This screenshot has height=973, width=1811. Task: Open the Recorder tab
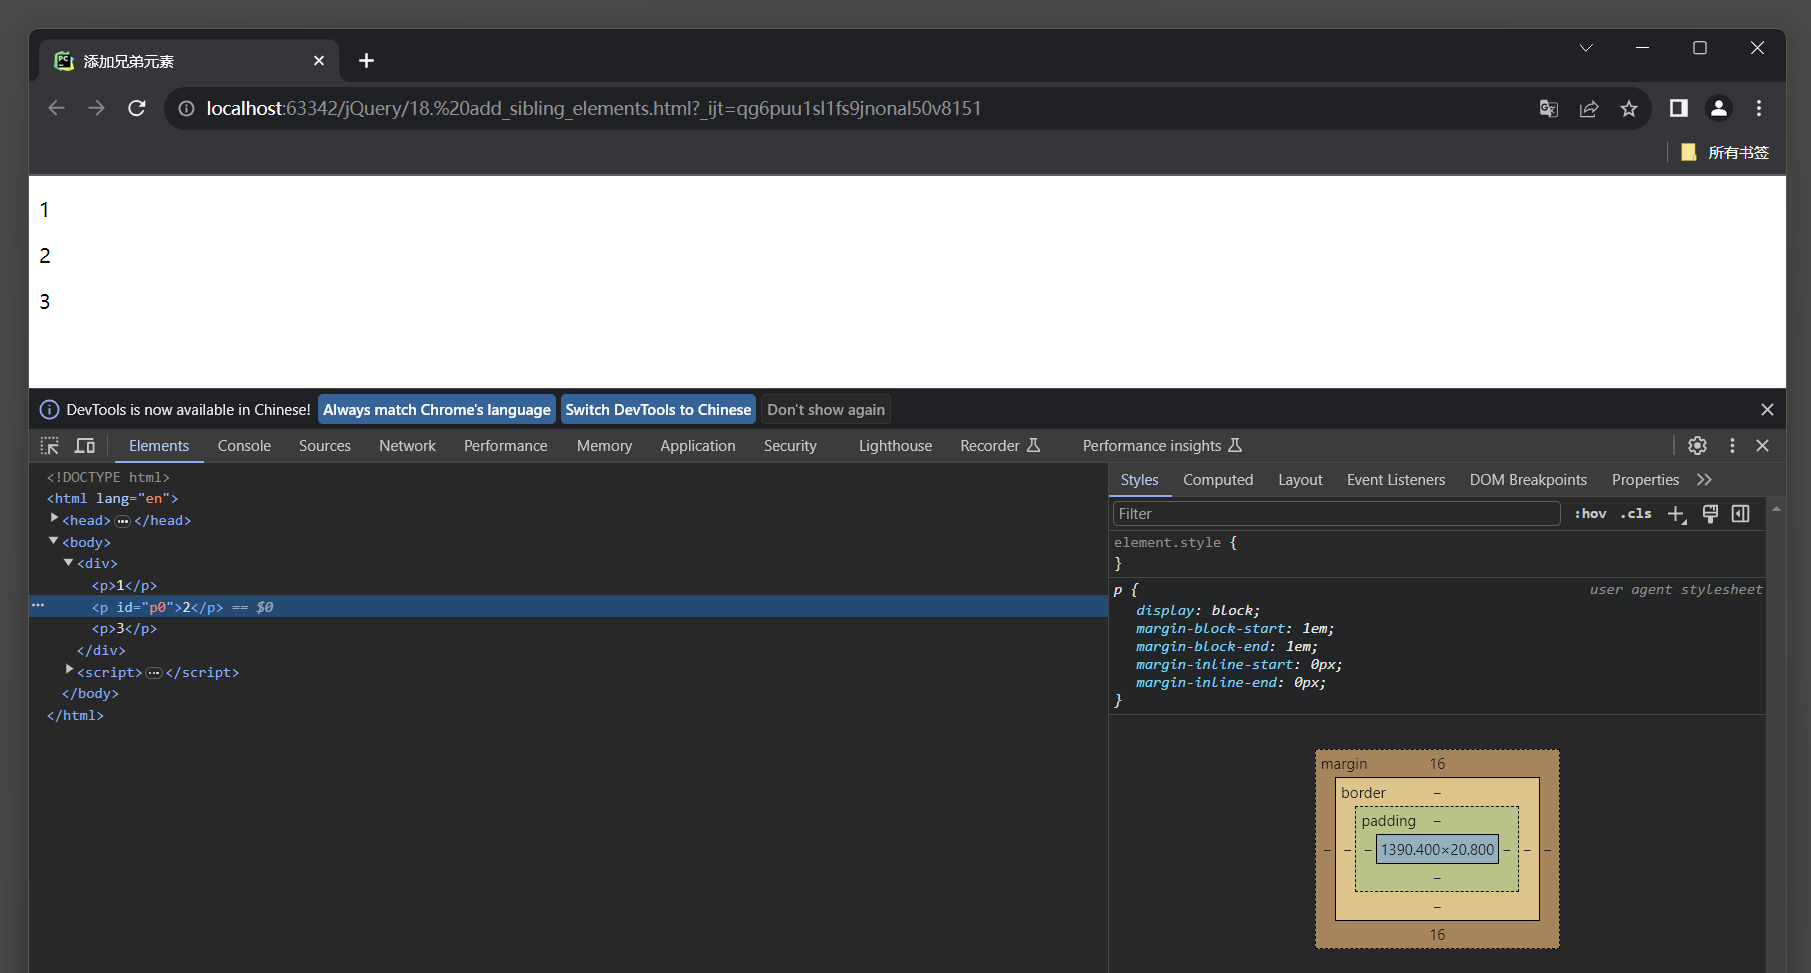(x=1000, y=446)
